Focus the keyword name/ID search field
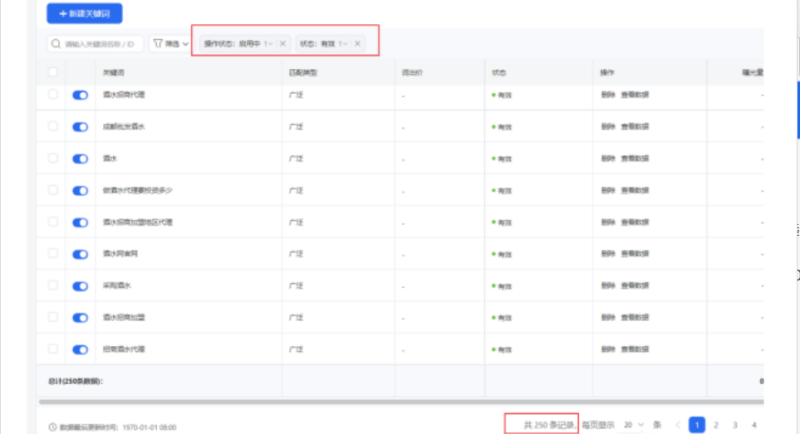The image size is (800, 434). pyautogui.click(x=100, y=44)
